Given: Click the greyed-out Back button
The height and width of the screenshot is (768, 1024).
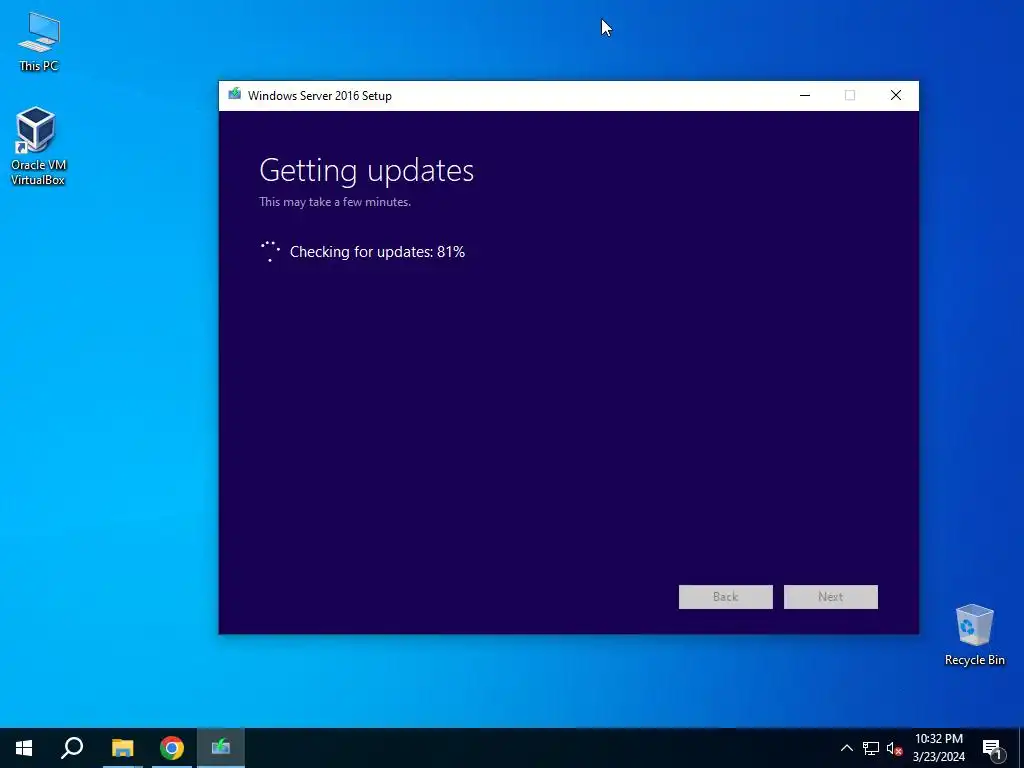Looking at the screenshot, I should 726,597.
